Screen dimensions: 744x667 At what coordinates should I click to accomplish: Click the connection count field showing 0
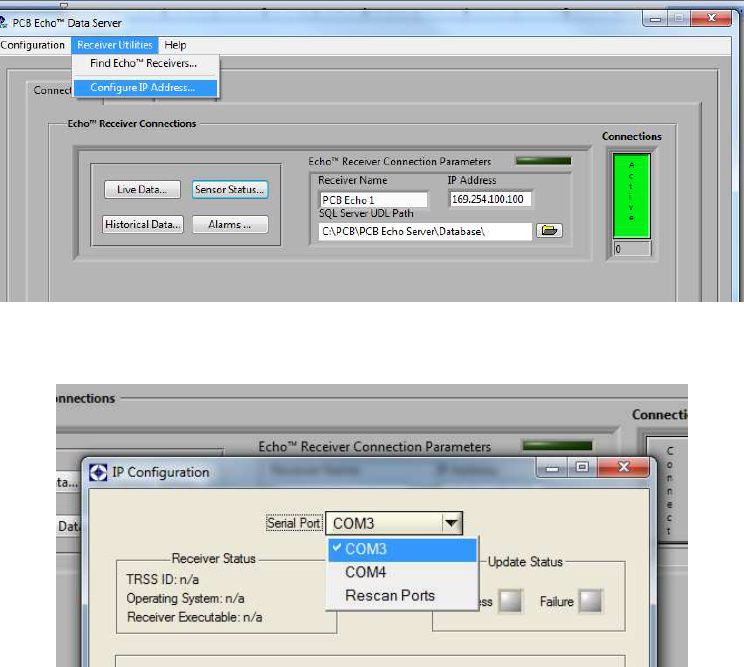click(632, 249)
